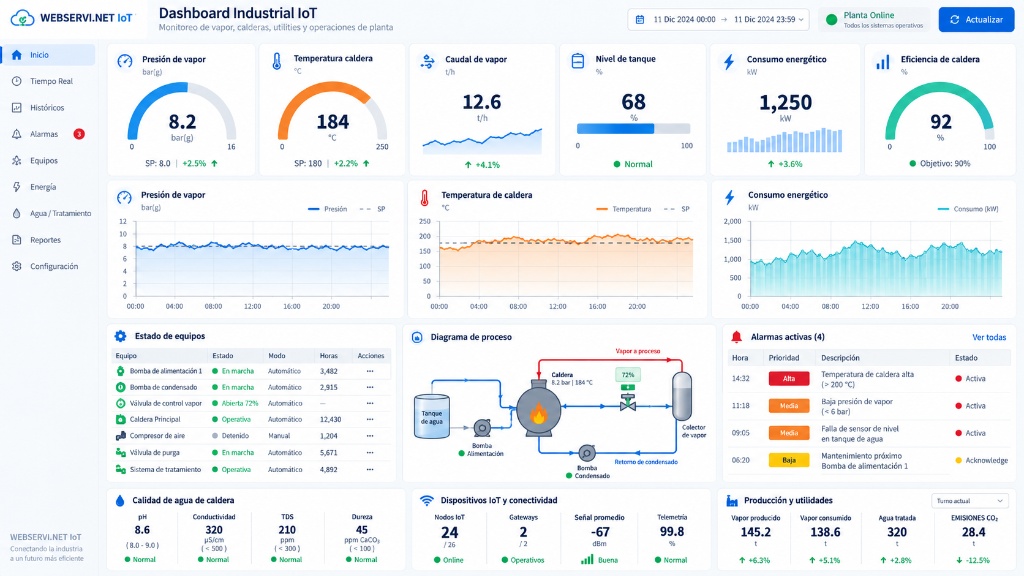
Task: Click the Caudal de vapor flow icon
Action: click(428, 61)
